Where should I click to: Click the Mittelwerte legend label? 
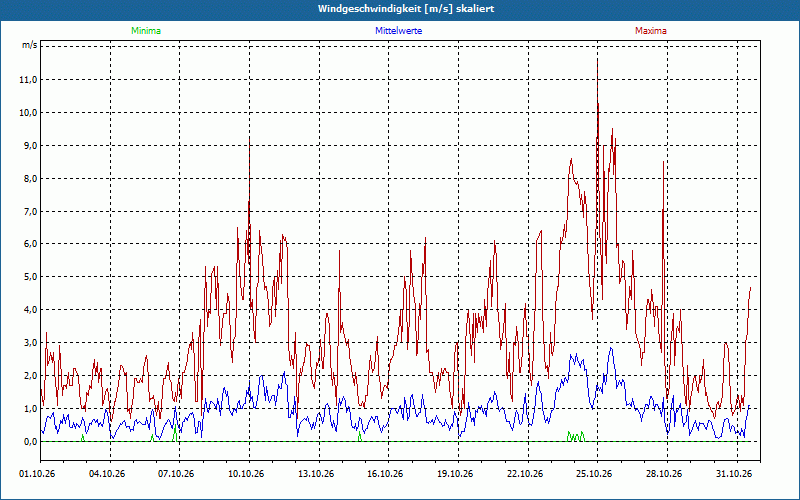pyautogui.click(x=398, y=31)
